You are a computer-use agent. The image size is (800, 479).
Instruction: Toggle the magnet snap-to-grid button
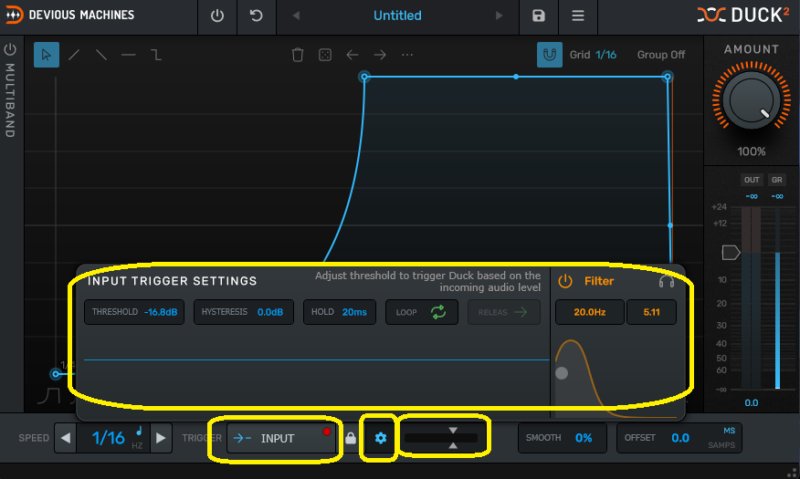549,55
